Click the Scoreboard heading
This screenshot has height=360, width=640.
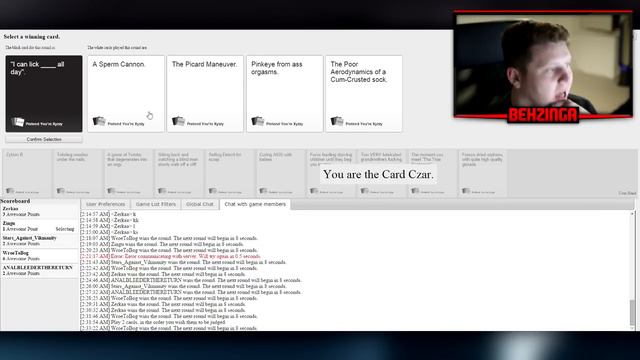(x=16, y=201)
